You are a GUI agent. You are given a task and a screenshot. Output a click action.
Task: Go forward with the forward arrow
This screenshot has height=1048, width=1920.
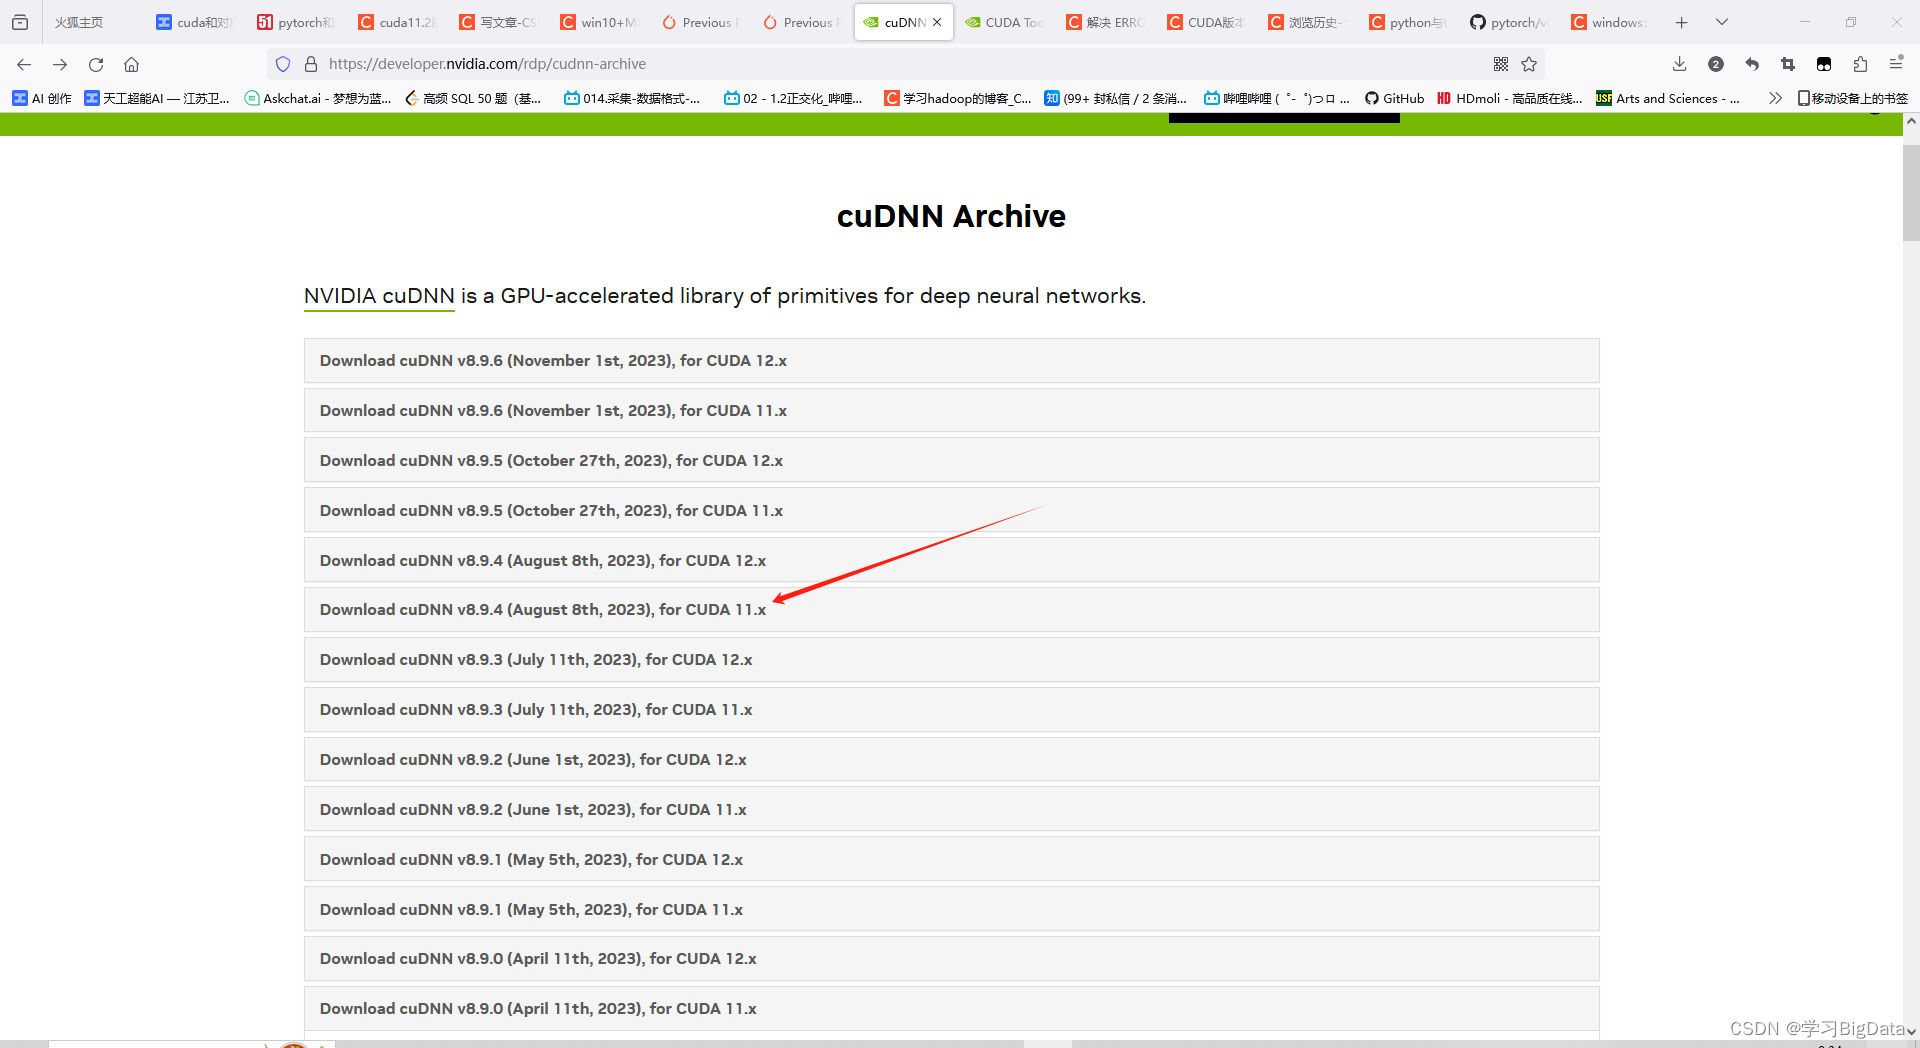pyautogui.click(x=60, y=64)
